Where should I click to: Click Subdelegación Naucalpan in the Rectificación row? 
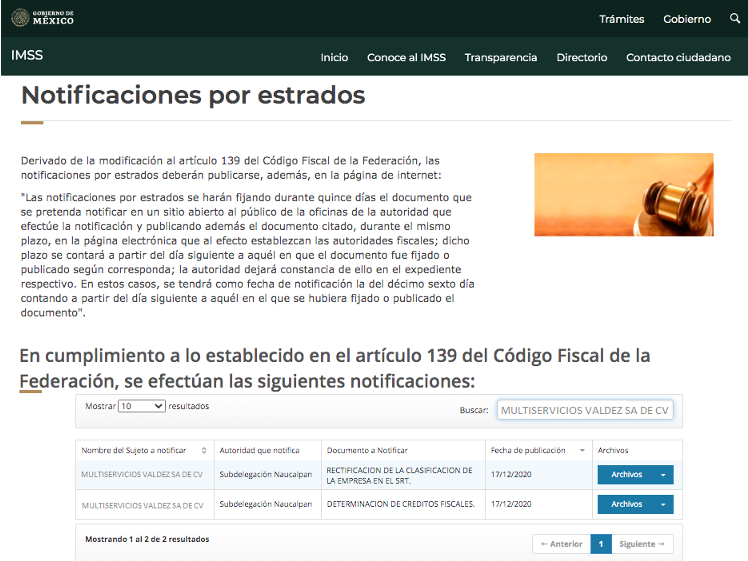[266, 475]
